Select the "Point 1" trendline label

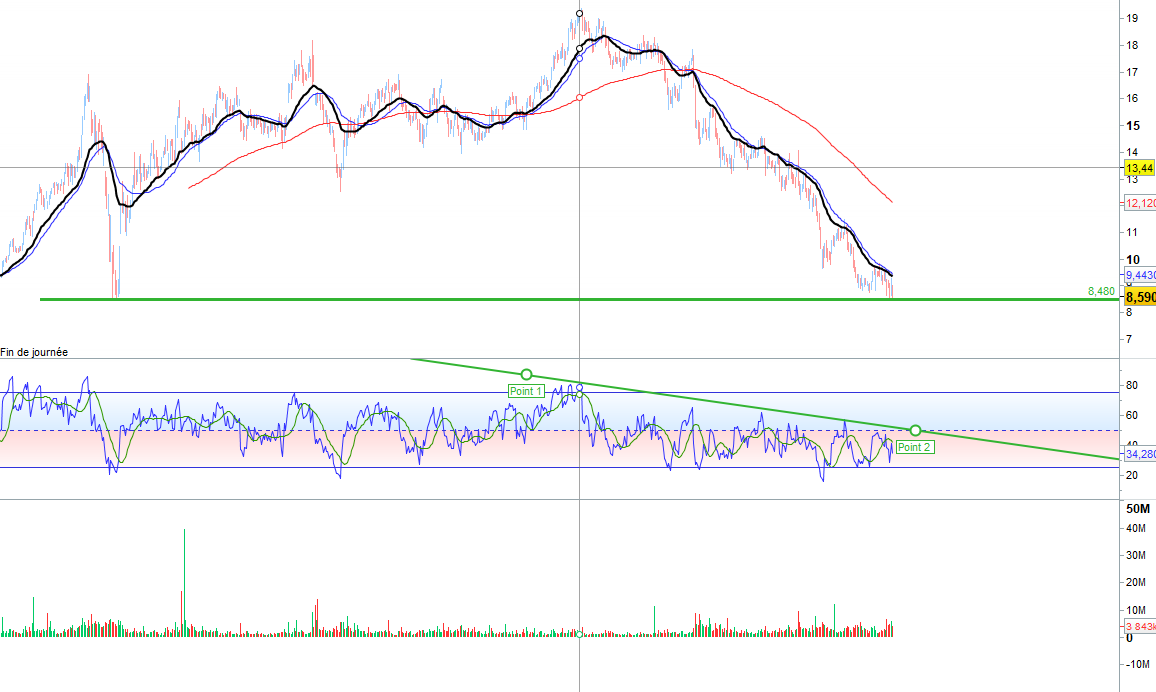point(526,391)
